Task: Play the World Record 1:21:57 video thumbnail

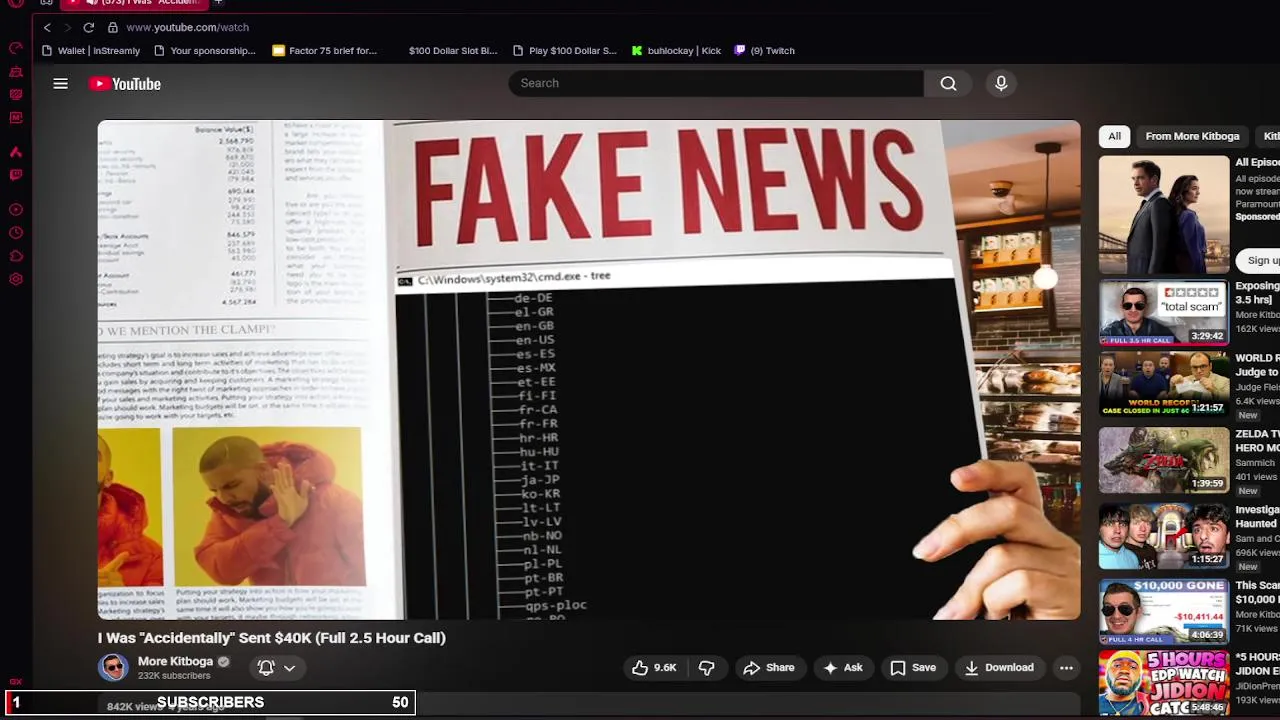Action: 1164,384
